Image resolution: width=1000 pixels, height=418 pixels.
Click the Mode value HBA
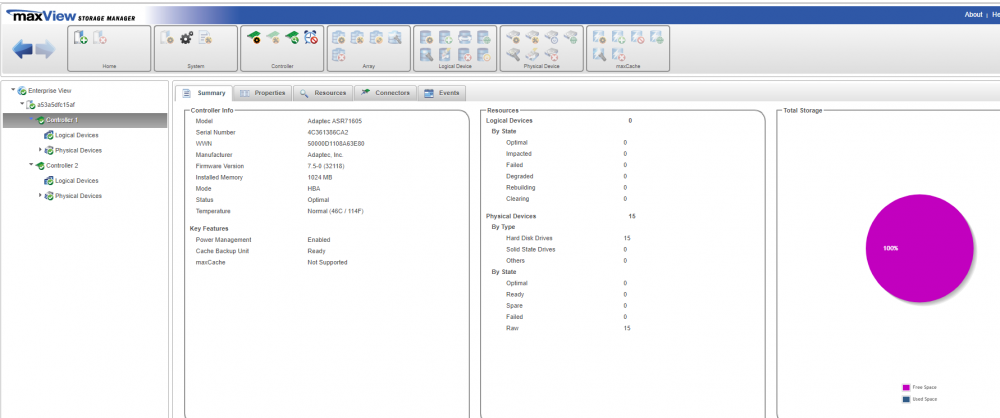(314, 189)
